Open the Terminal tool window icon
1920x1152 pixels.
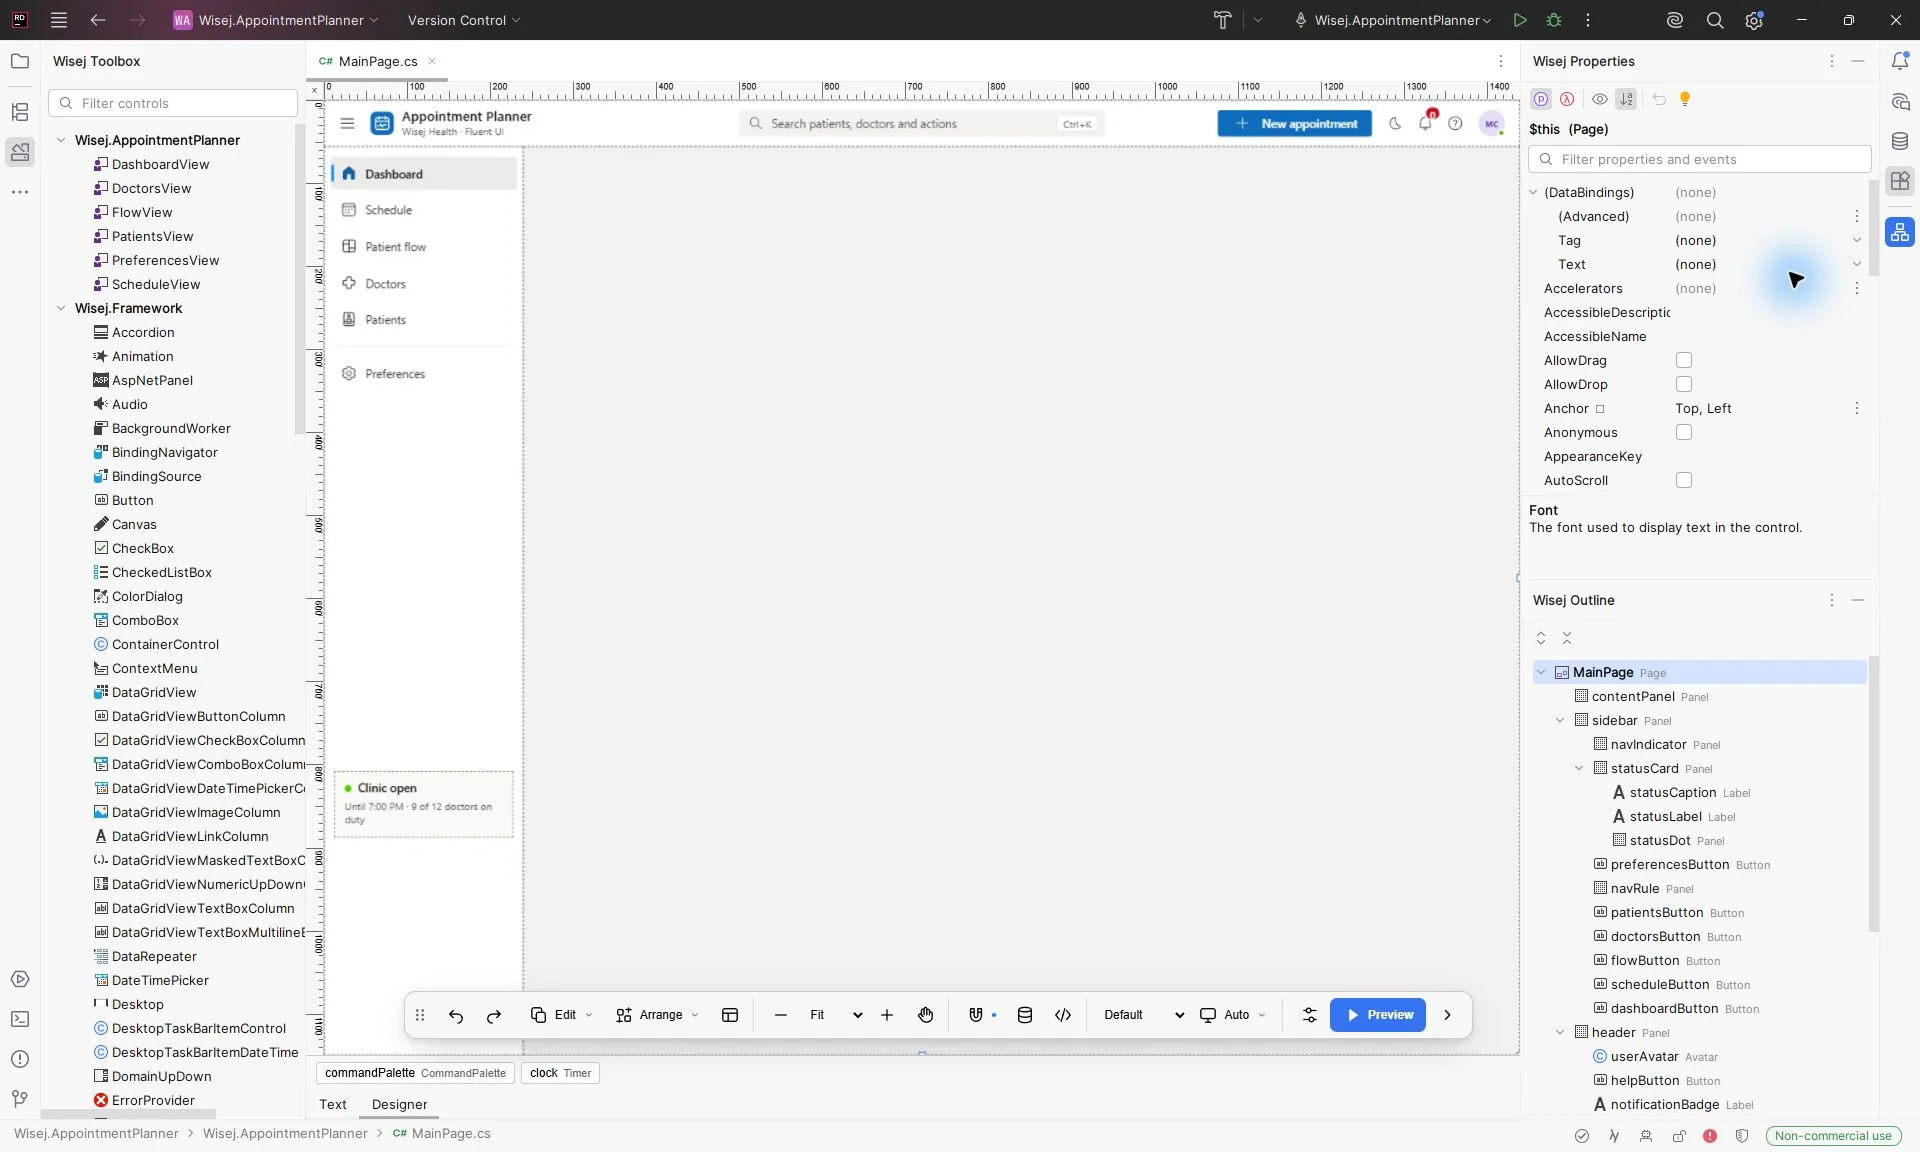(20, 1019)
